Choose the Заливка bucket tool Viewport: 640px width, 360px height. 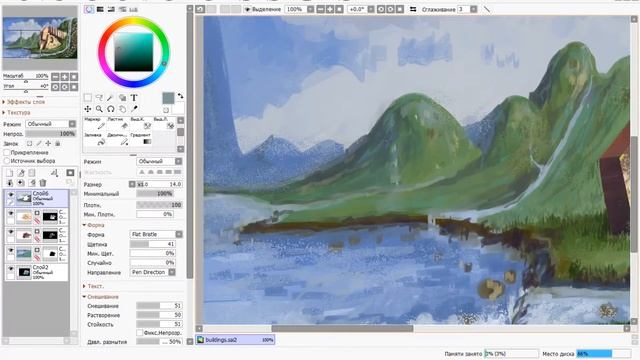click(x=94, y=139)
